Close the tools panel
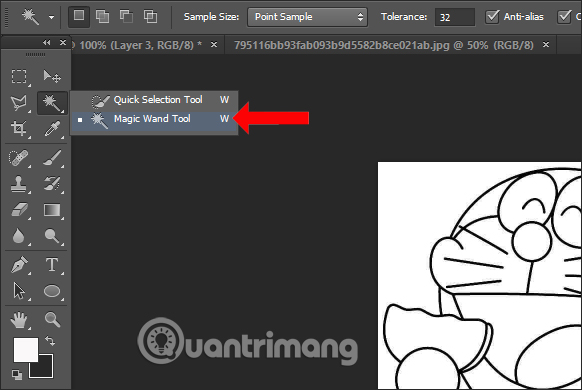The image size is (582, 390). (63, 43)
